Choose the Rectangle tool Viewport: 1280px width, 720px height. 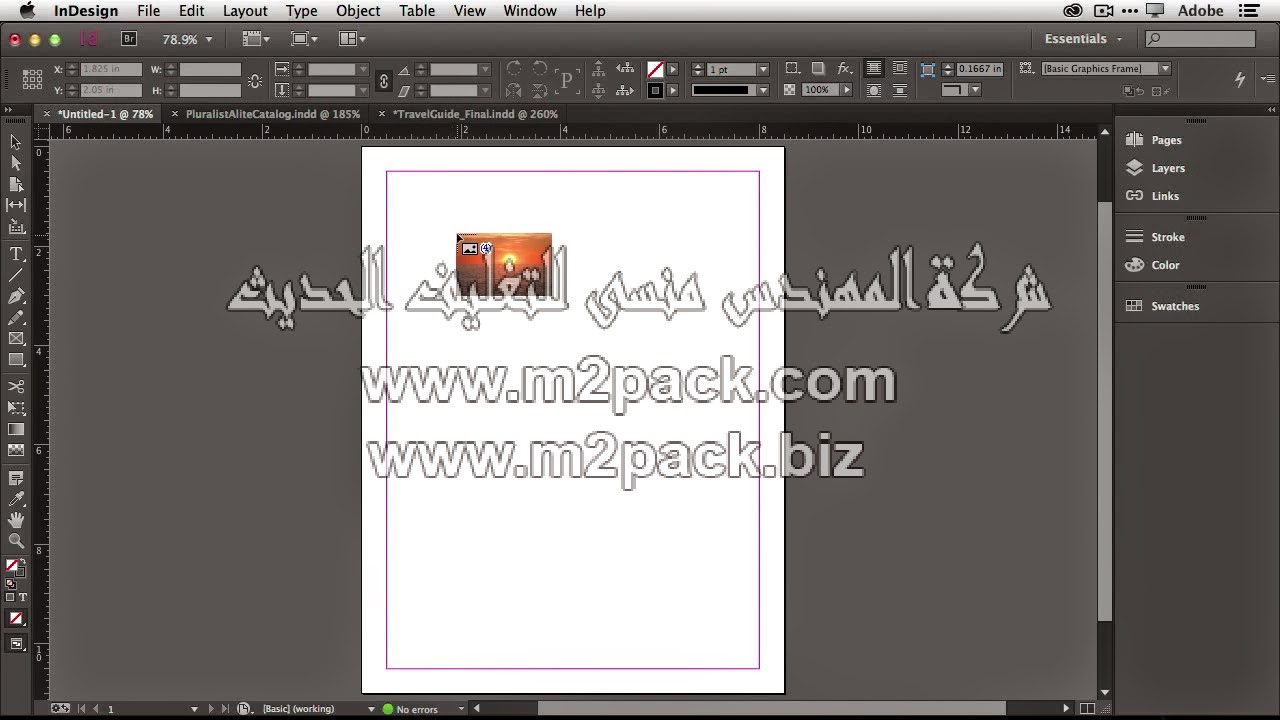16,360
